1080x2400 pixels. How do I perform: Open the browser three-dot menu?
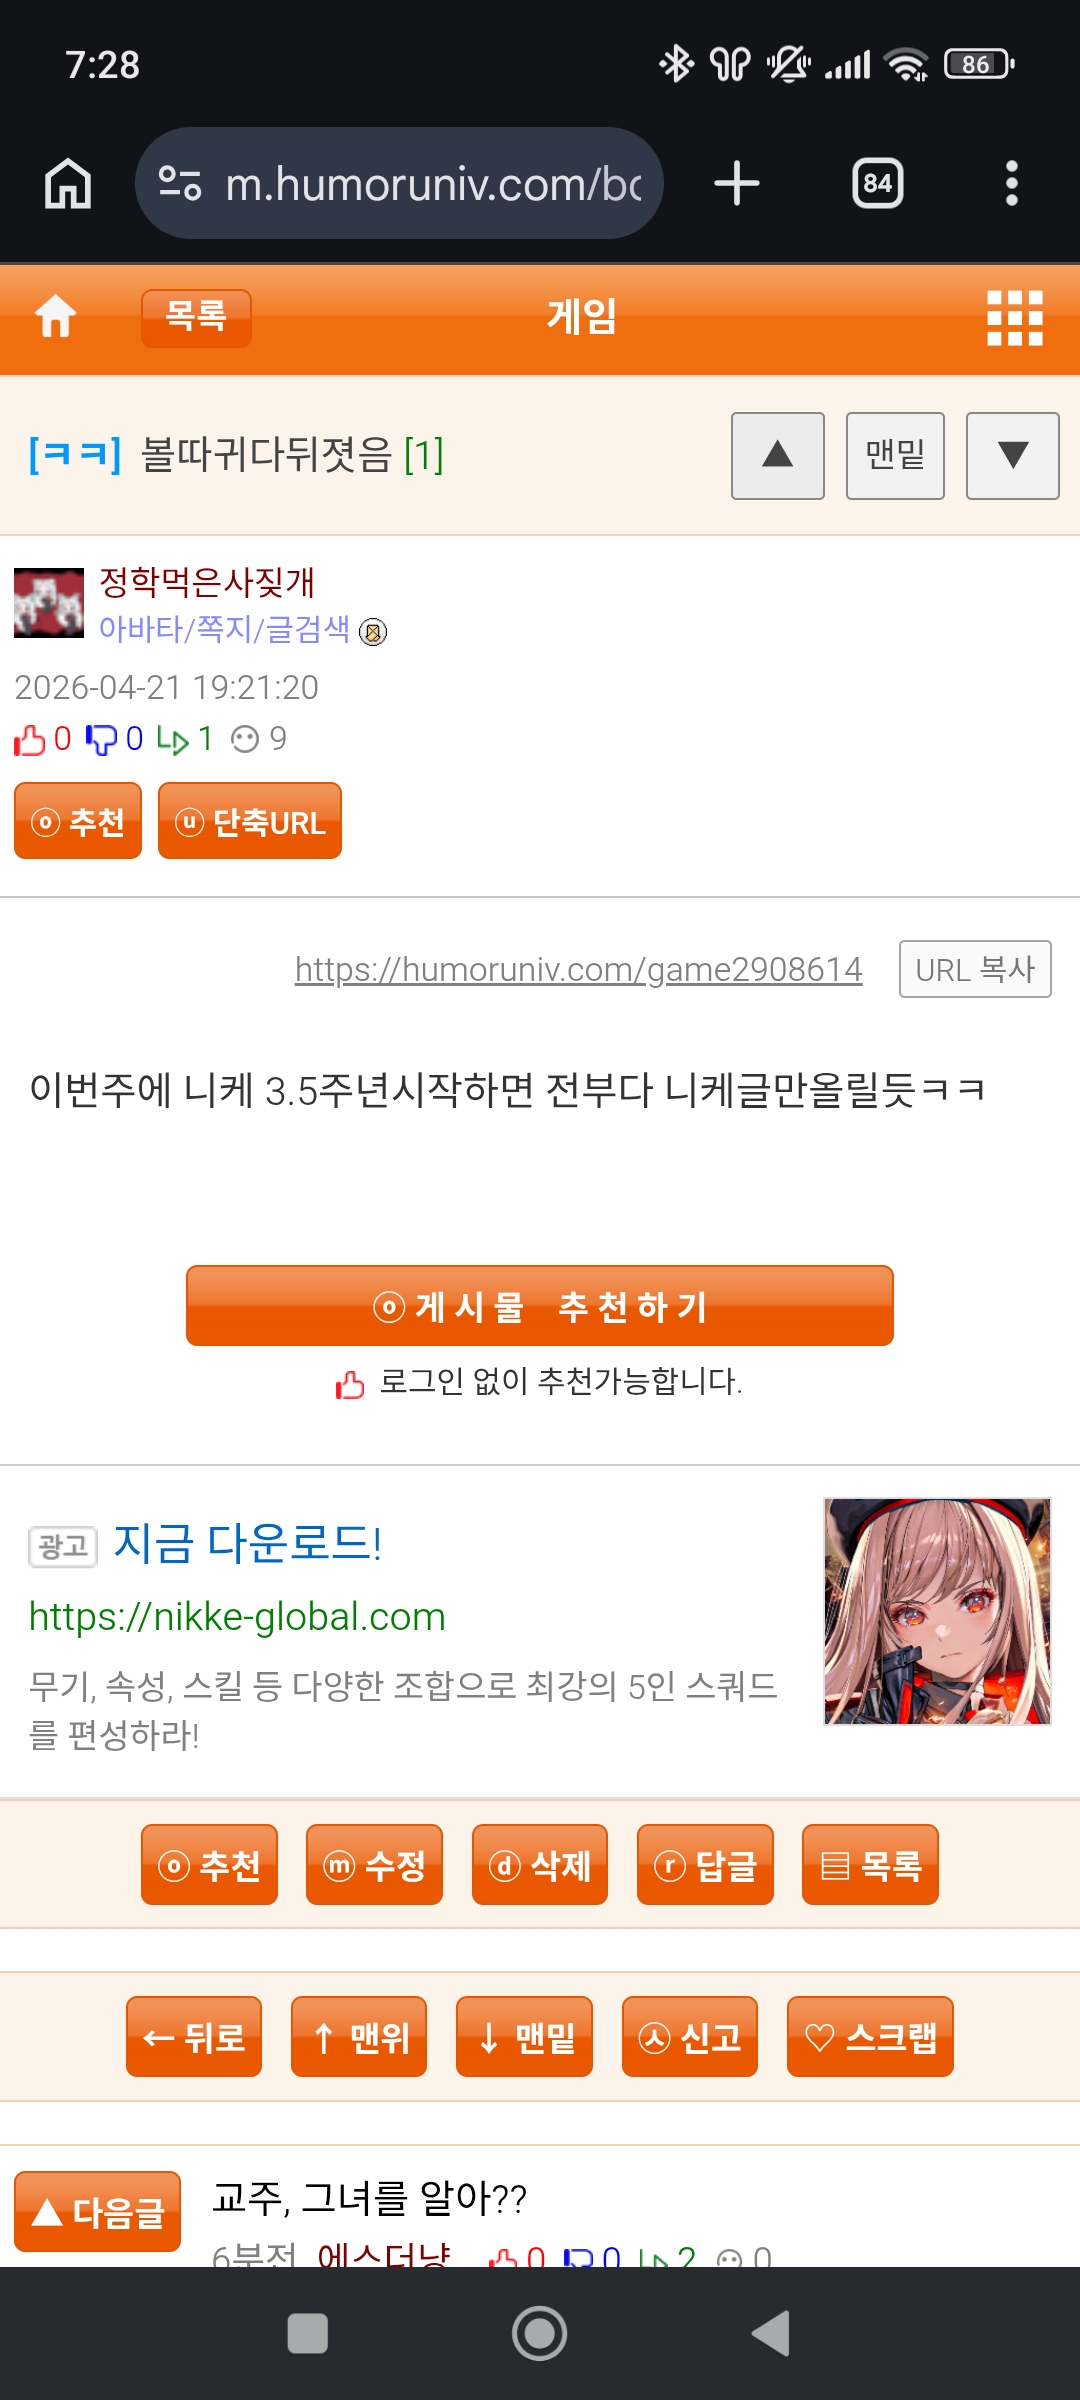click(x=1012, y=184)
